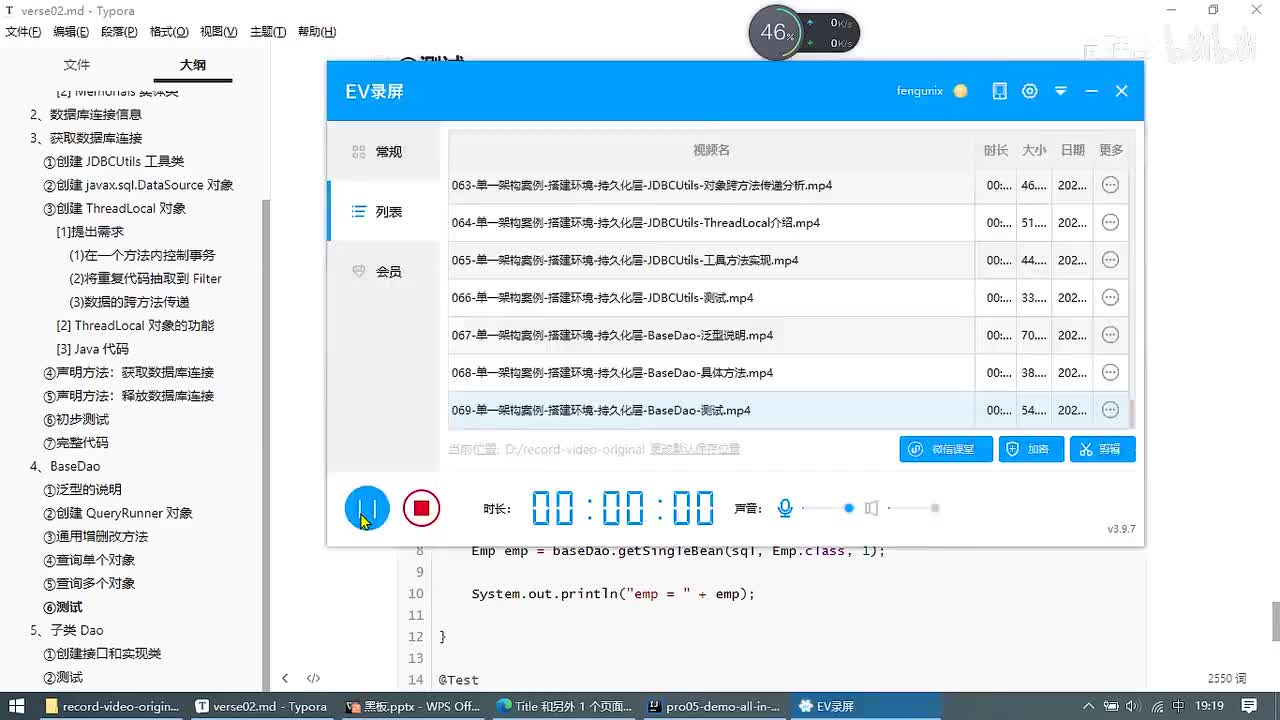Click the speaker icon beside the microphone slider
Image resolution: width=1280 pixels, height=720 pixels.
tap(871, 508)
